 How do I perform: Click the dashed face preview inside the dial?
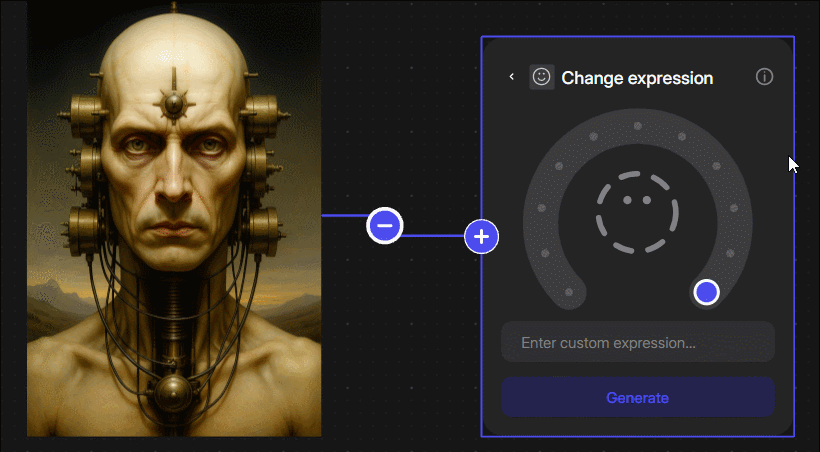pos(637,212)
